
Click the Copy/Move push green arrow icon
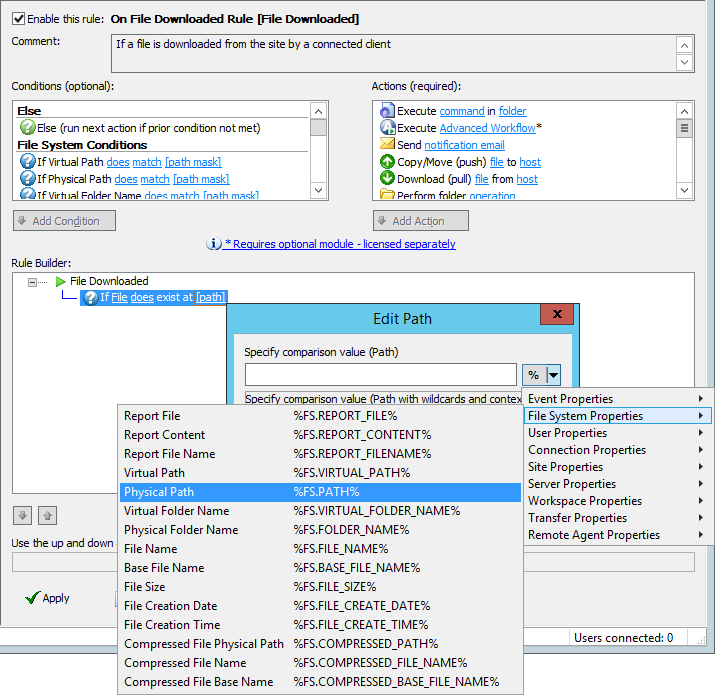click(387, 162)
